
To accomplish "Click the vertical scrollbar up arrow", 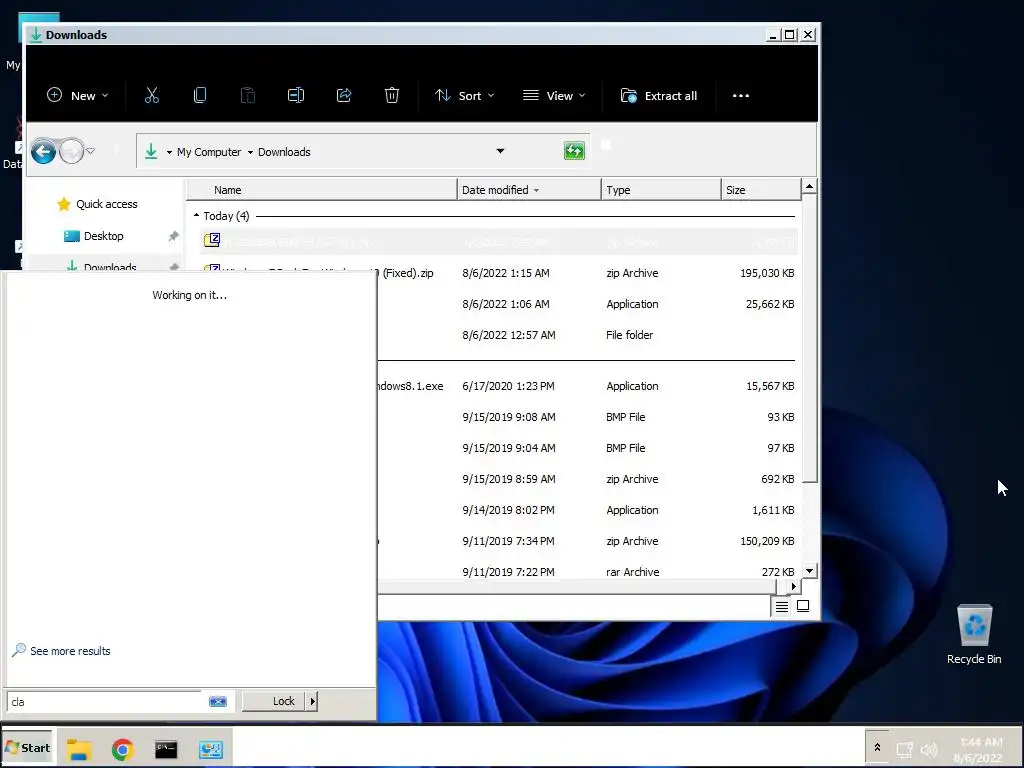I will [809, 187].
